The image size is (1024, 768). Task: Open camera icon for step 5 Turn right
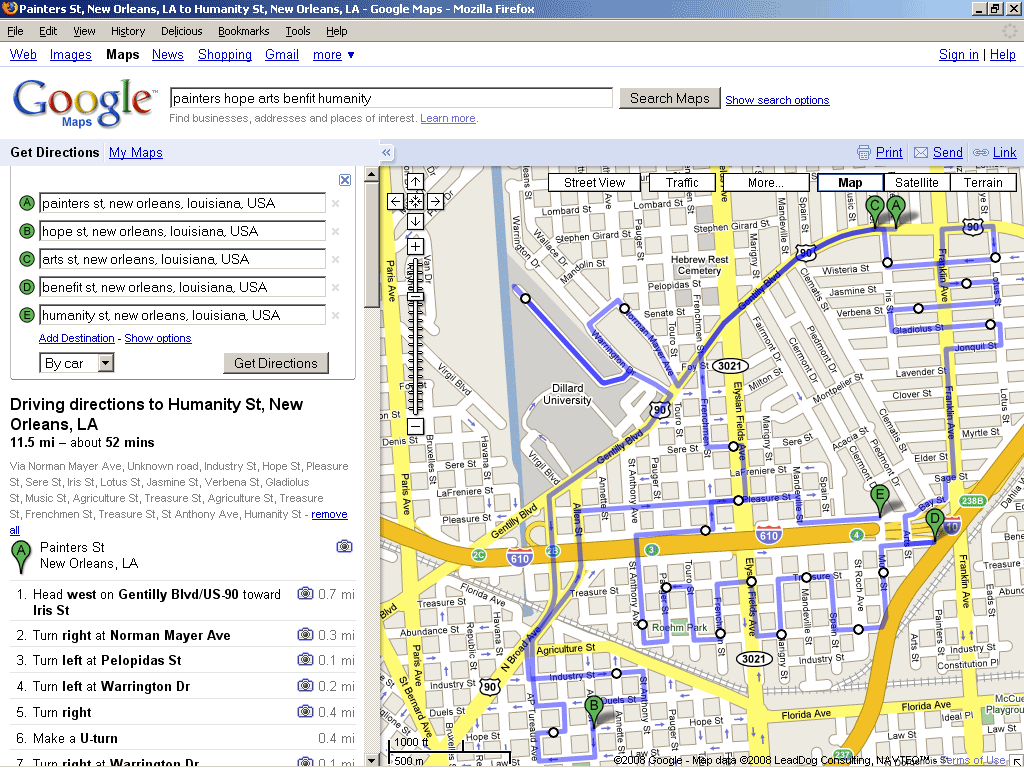[305, 712]
